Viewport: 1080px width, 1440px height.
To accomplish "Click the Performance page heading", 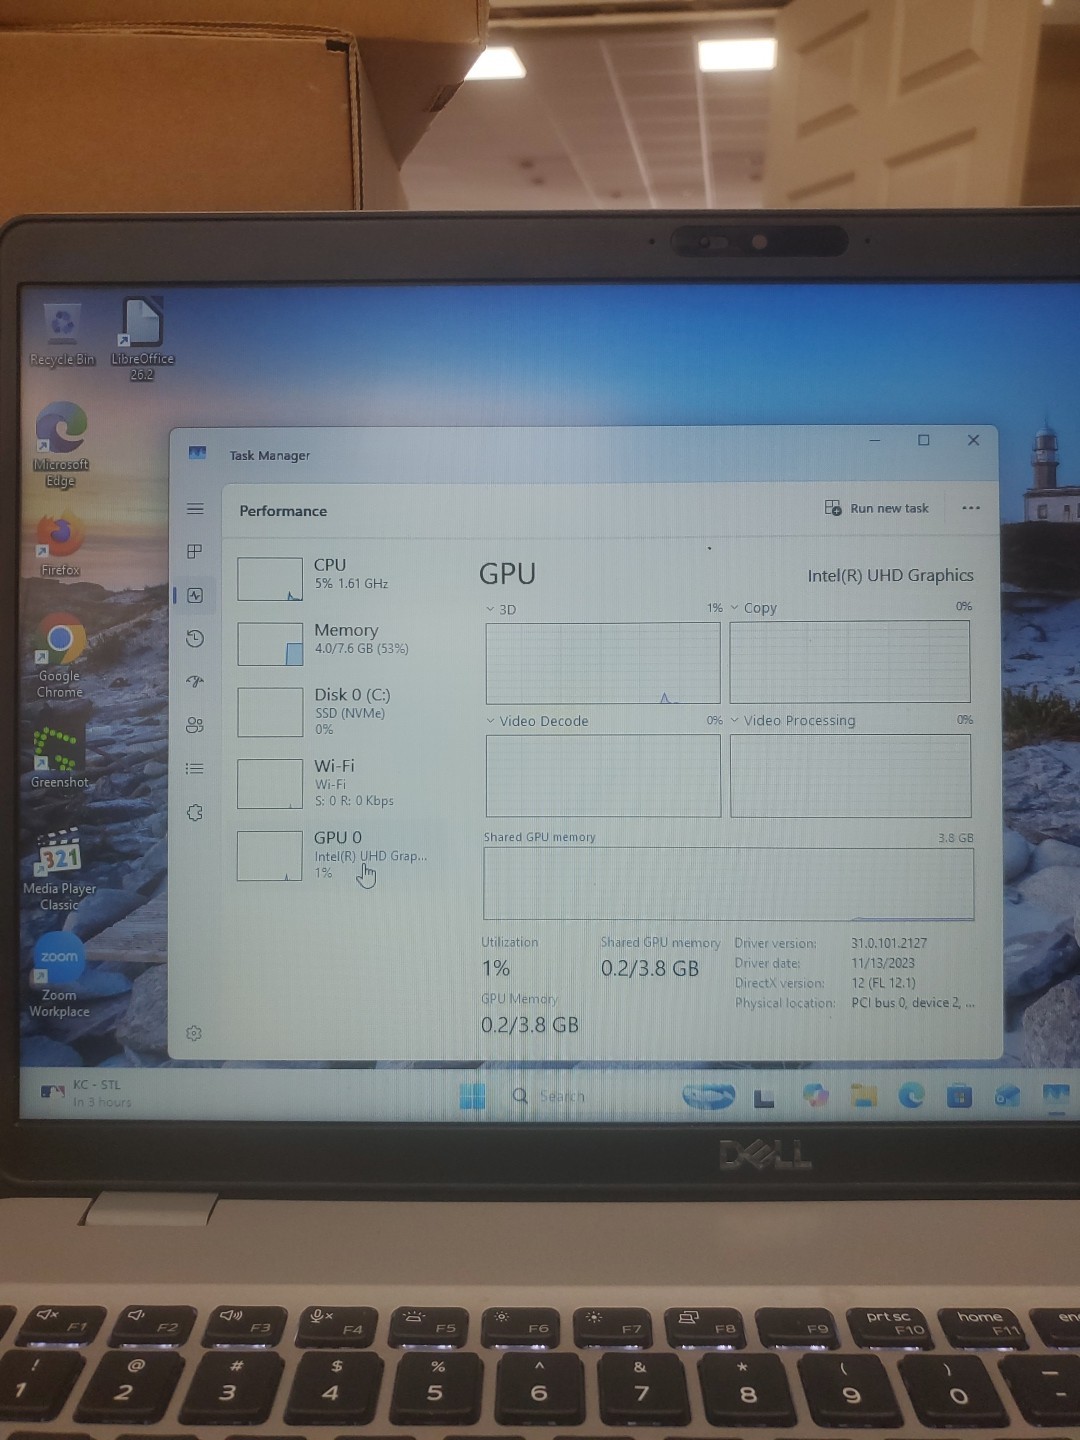I will pyautogui.click(x=283, y=511).
